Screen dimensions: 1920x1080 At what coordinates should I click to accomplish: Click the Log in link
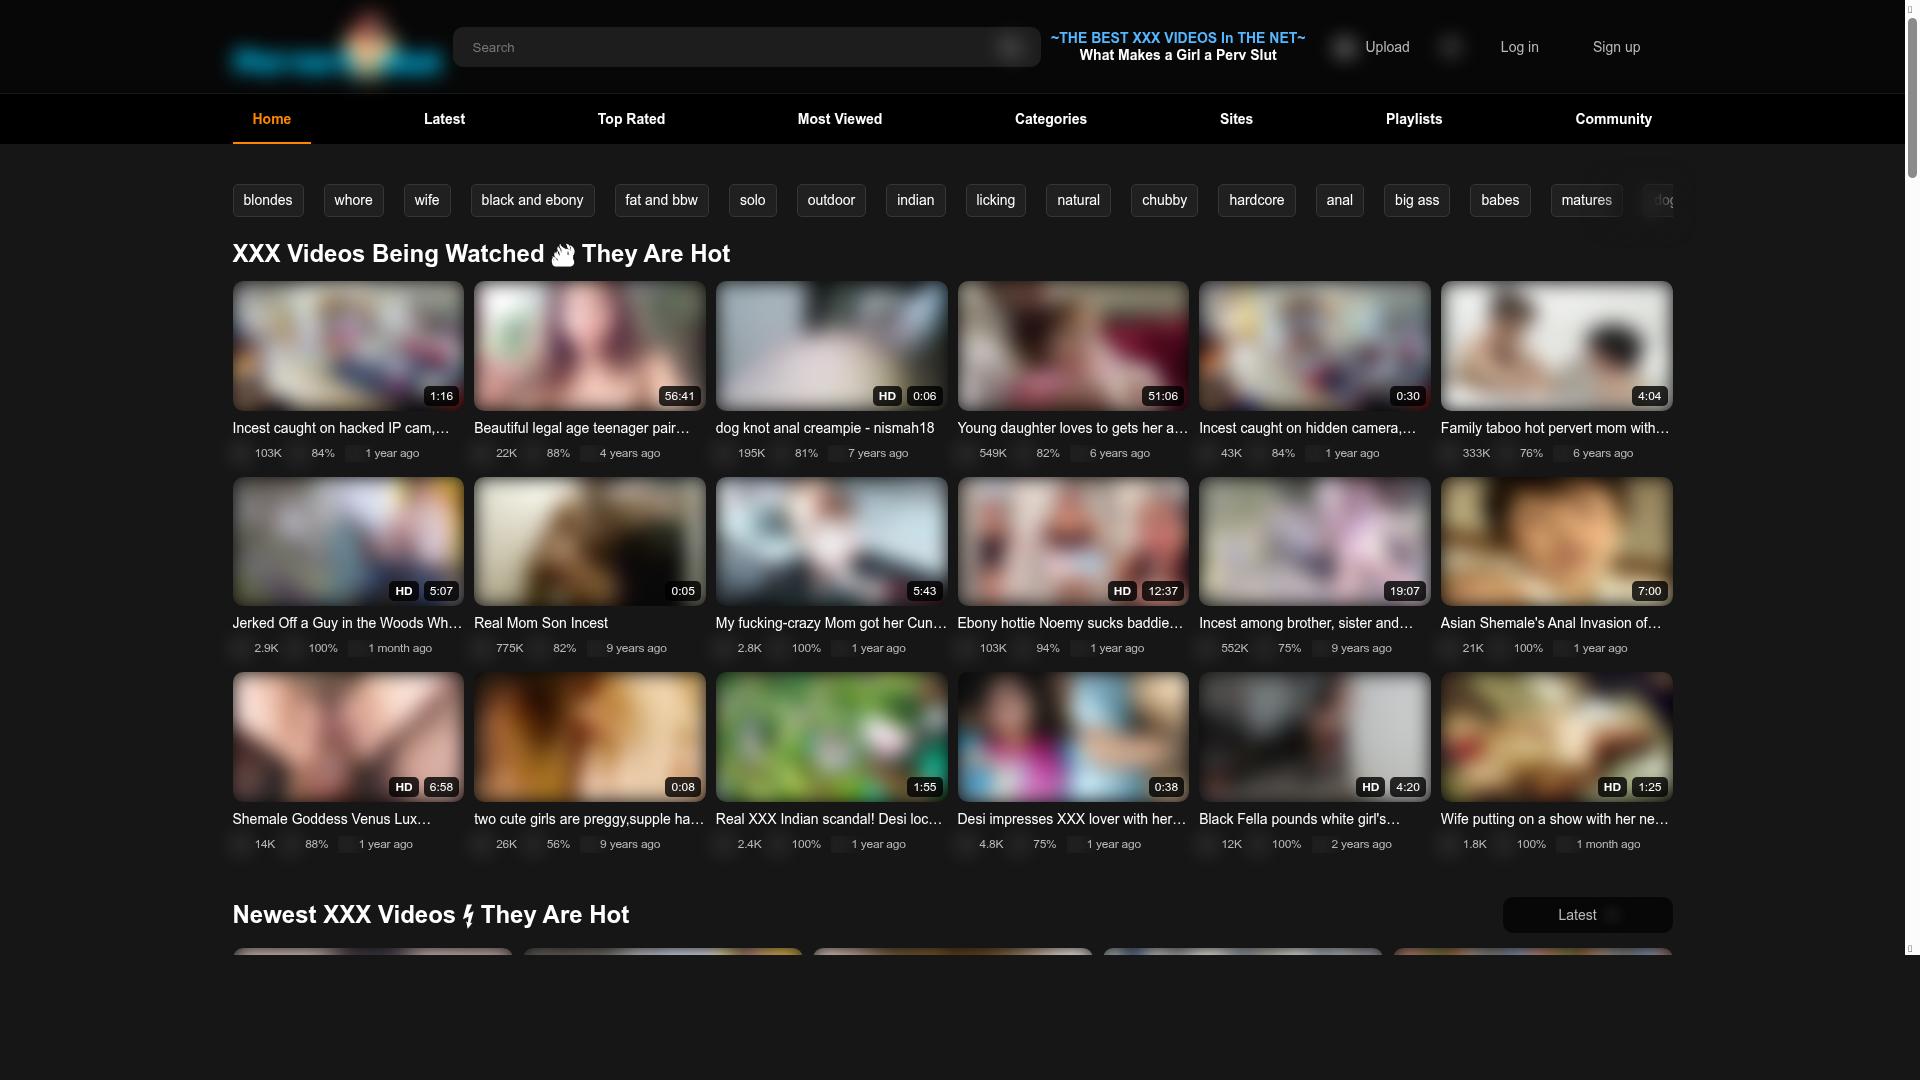pos(1519,47)
